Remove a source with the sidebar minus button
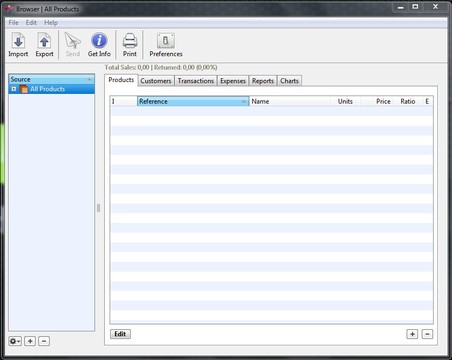The image size is (452, 360). [x=44, y=341]
